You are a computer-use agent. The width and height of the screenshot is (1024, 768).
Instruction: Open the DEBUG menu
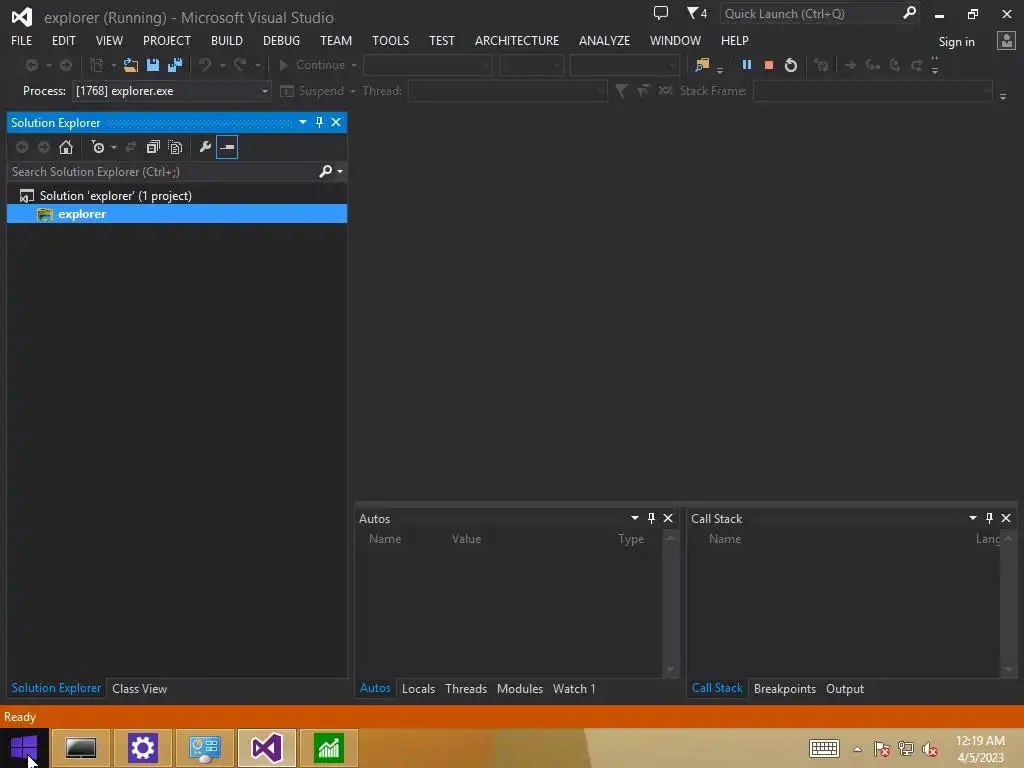pyautogui.click(x=281, y=40)
